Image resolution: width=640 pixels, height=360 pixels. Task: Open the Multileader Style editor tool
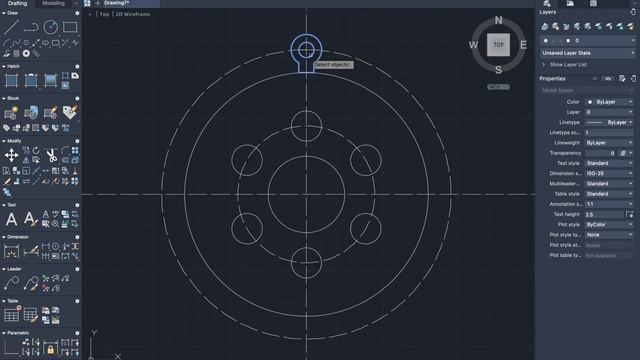(x=31, y=283)
